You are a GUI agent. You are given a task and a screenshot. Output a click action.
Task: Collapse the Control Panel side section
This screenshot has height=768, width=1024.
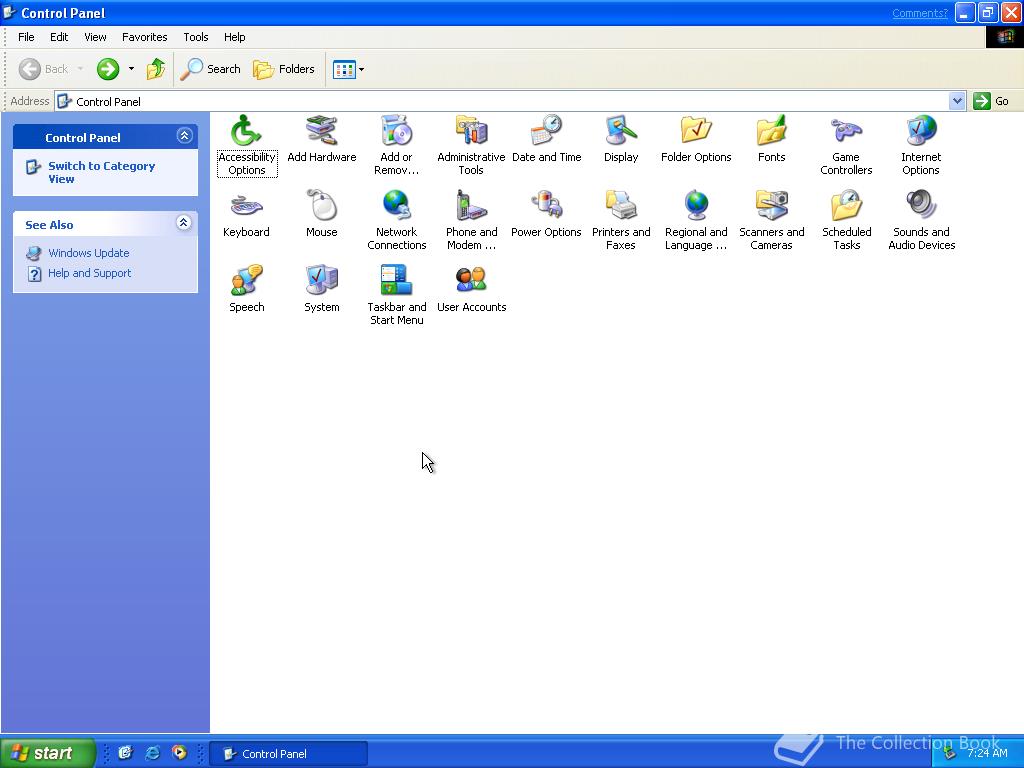click(184, 136)
